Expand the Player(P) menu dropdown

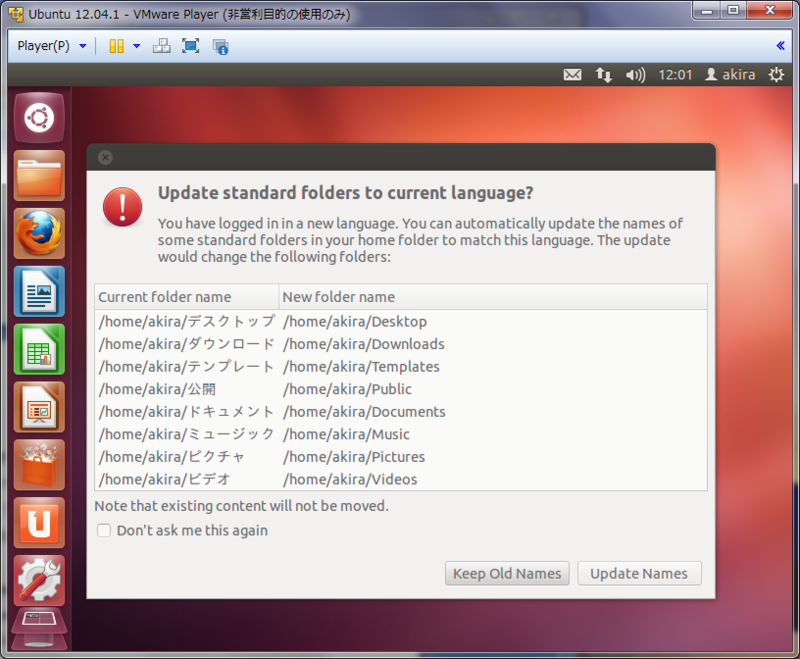coord(52,46)
